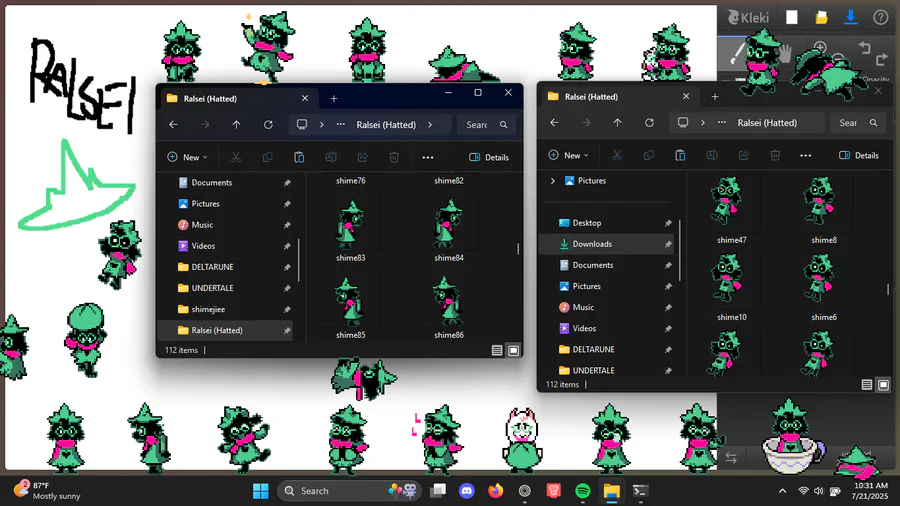Click Paste icon in right Explorer toolbar

(680, 155)
